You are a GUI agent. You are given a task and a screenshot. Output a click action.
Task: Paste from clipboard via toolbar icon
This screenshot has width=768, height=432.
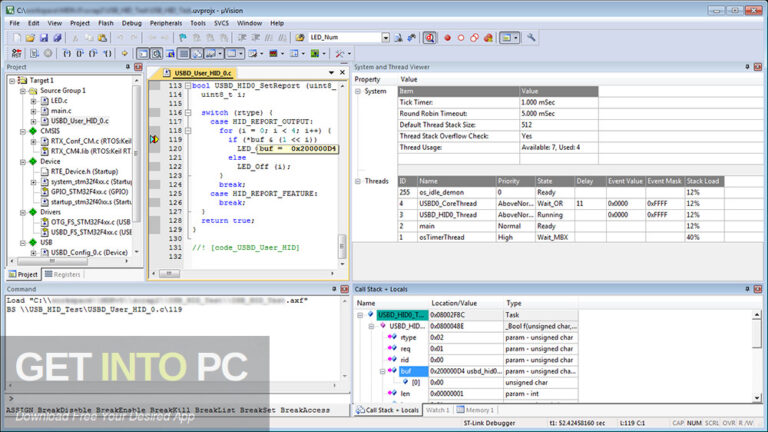point(102,38)
